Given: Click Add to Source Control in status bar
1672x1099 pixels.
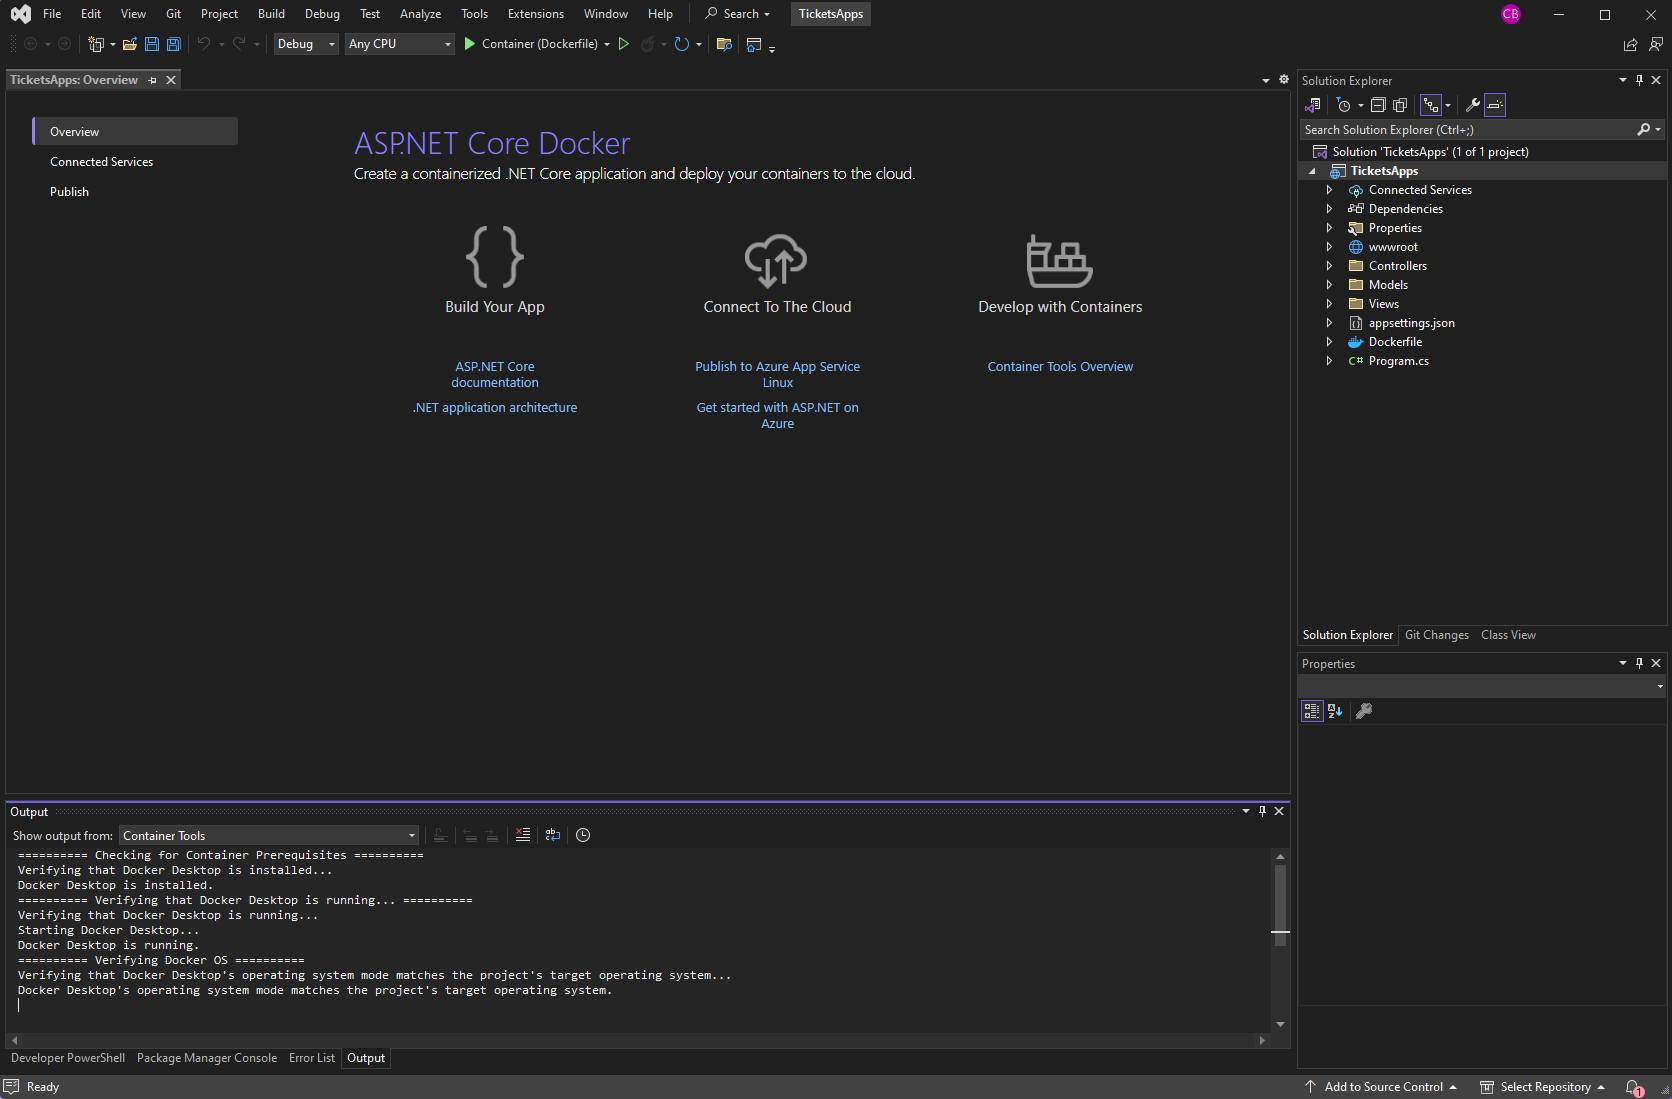Looking at the screenshot, I should [1383, 1087].
